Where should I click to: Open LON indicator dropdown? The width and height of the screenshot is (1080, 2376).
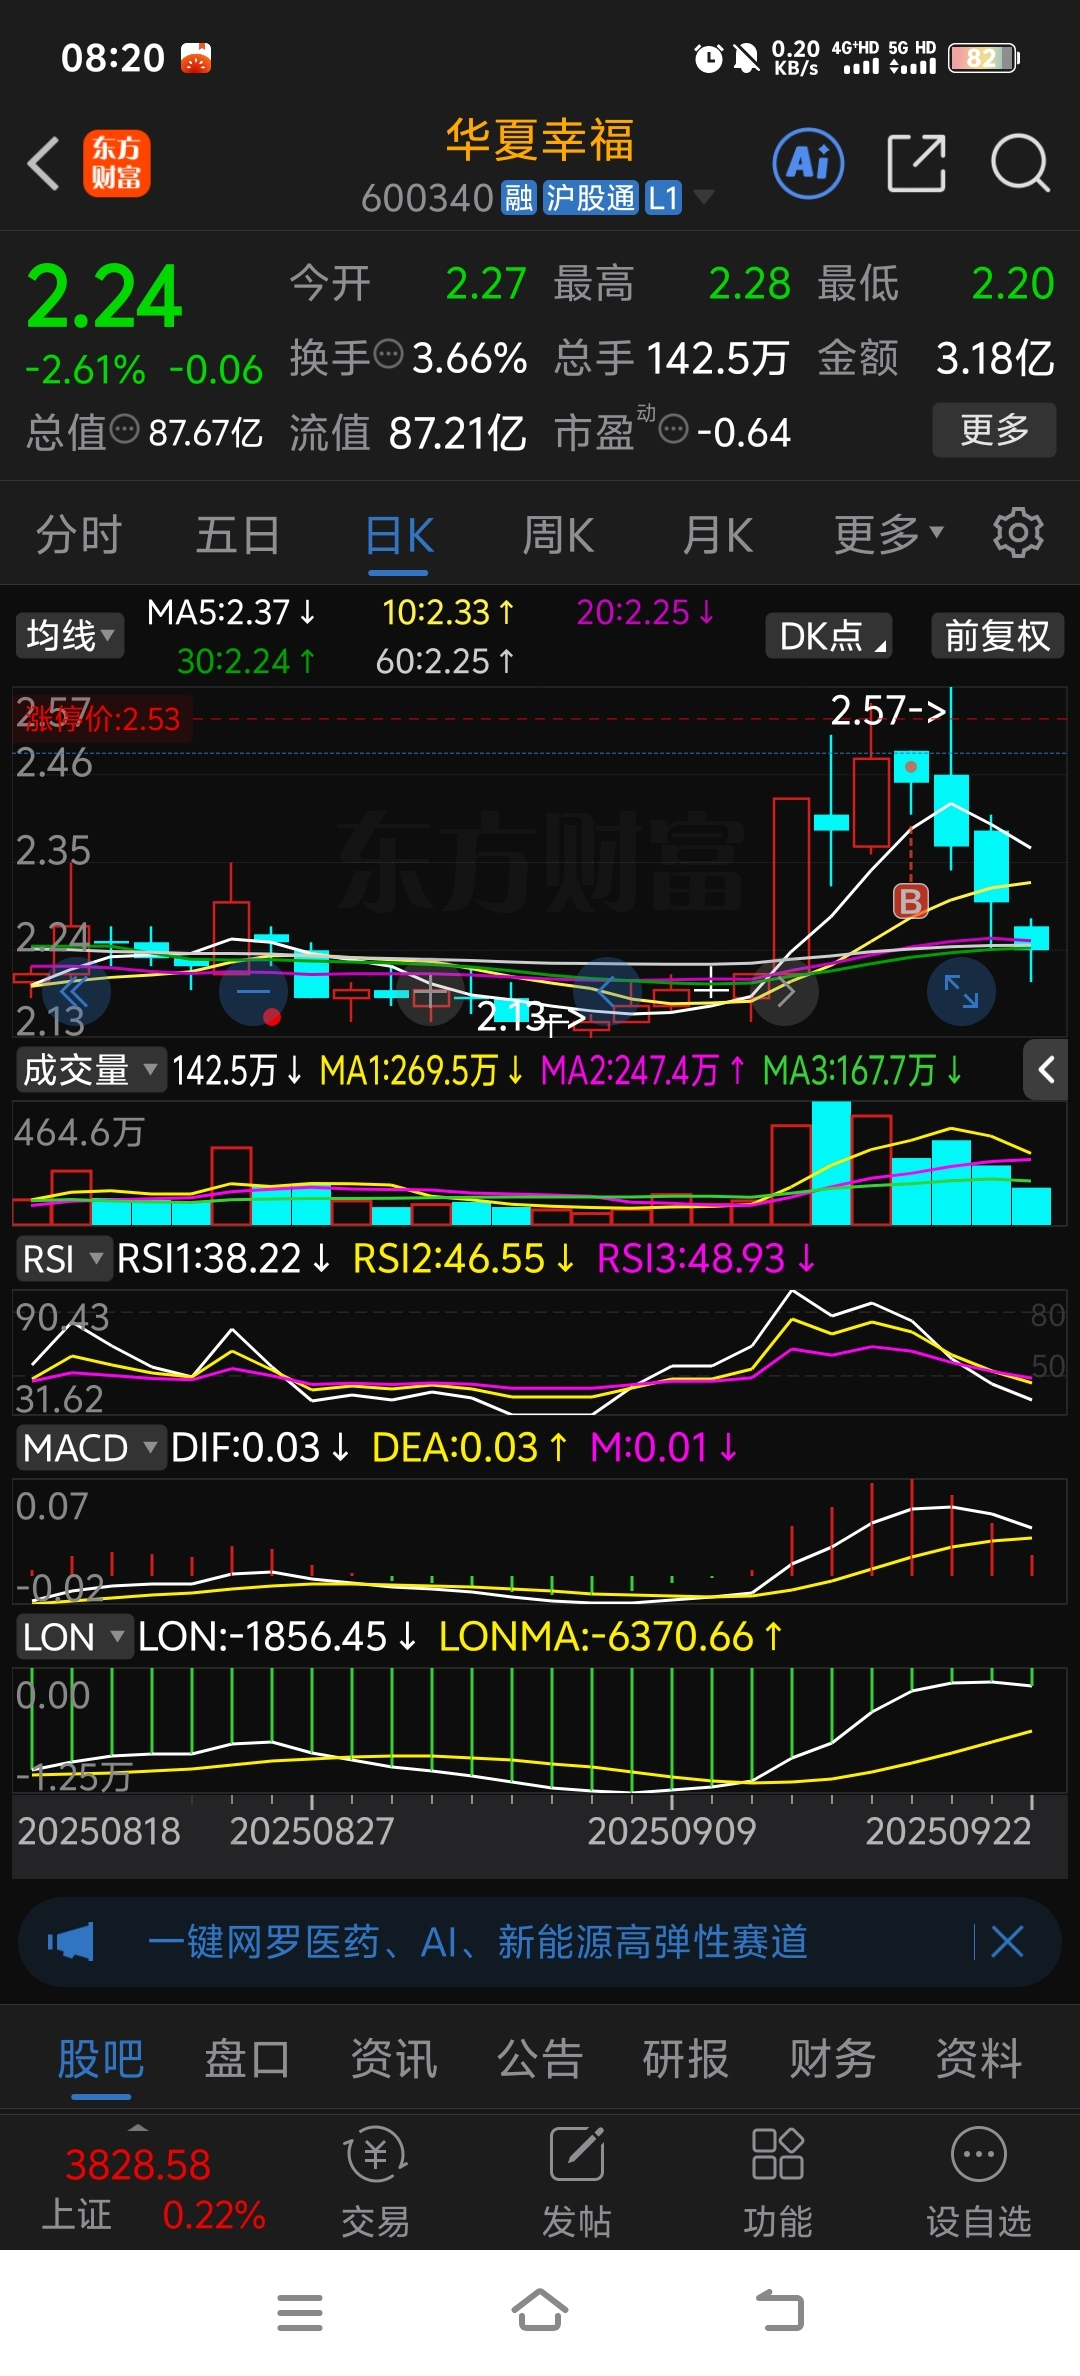[74, 1637]
